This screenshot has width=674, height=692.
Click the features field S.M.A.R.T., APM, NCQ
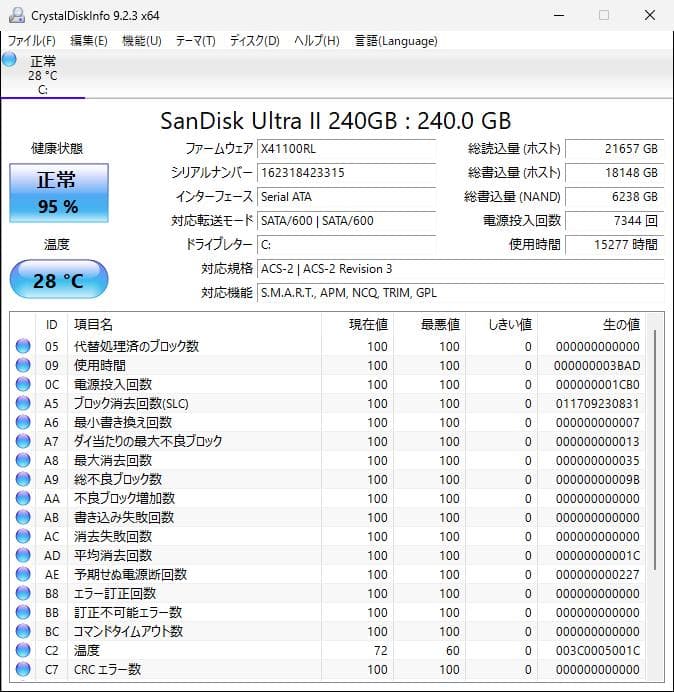pyautogui.click(x=460, y=293)
